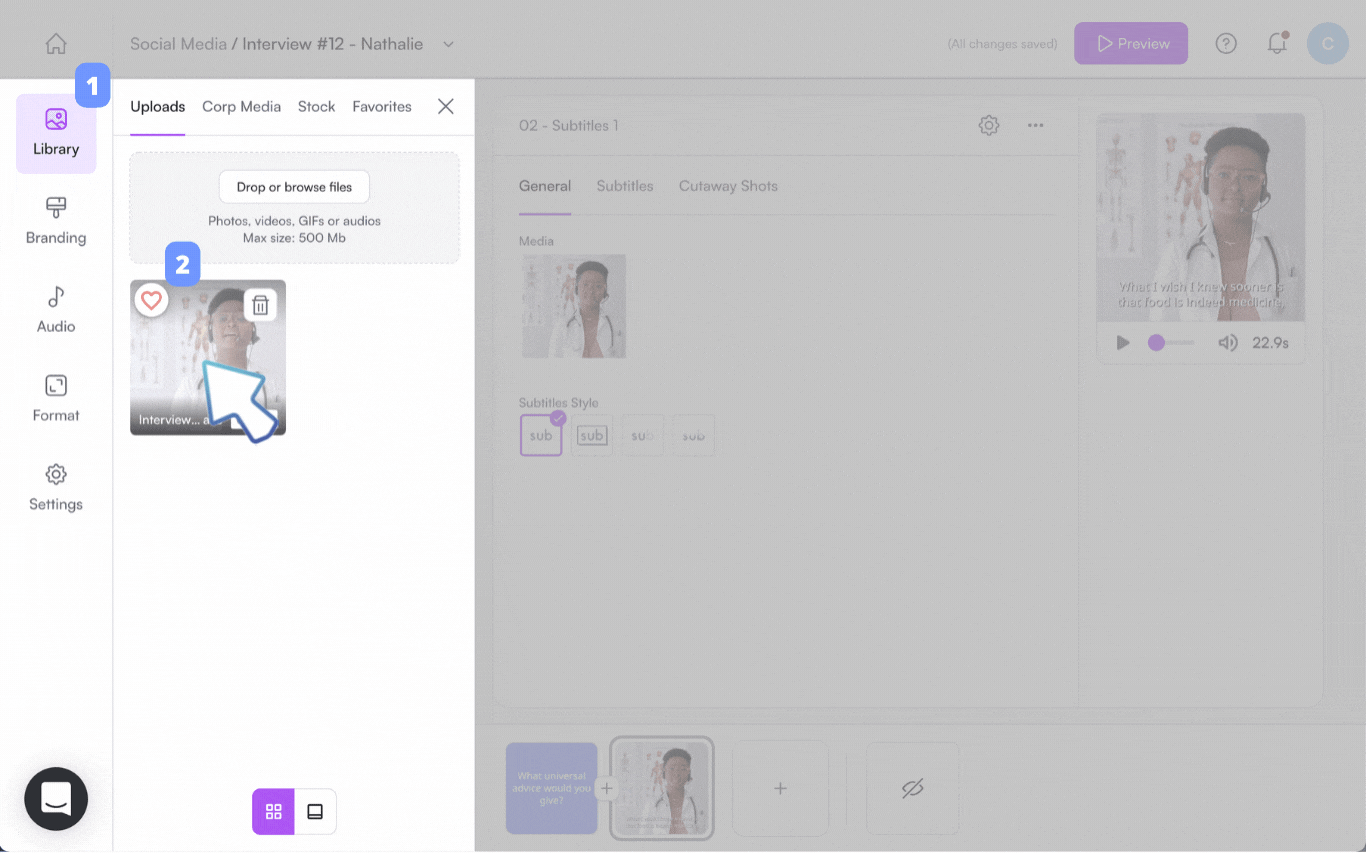
Task: Open the Settings sidebar panel
Action: pos(56,488)
